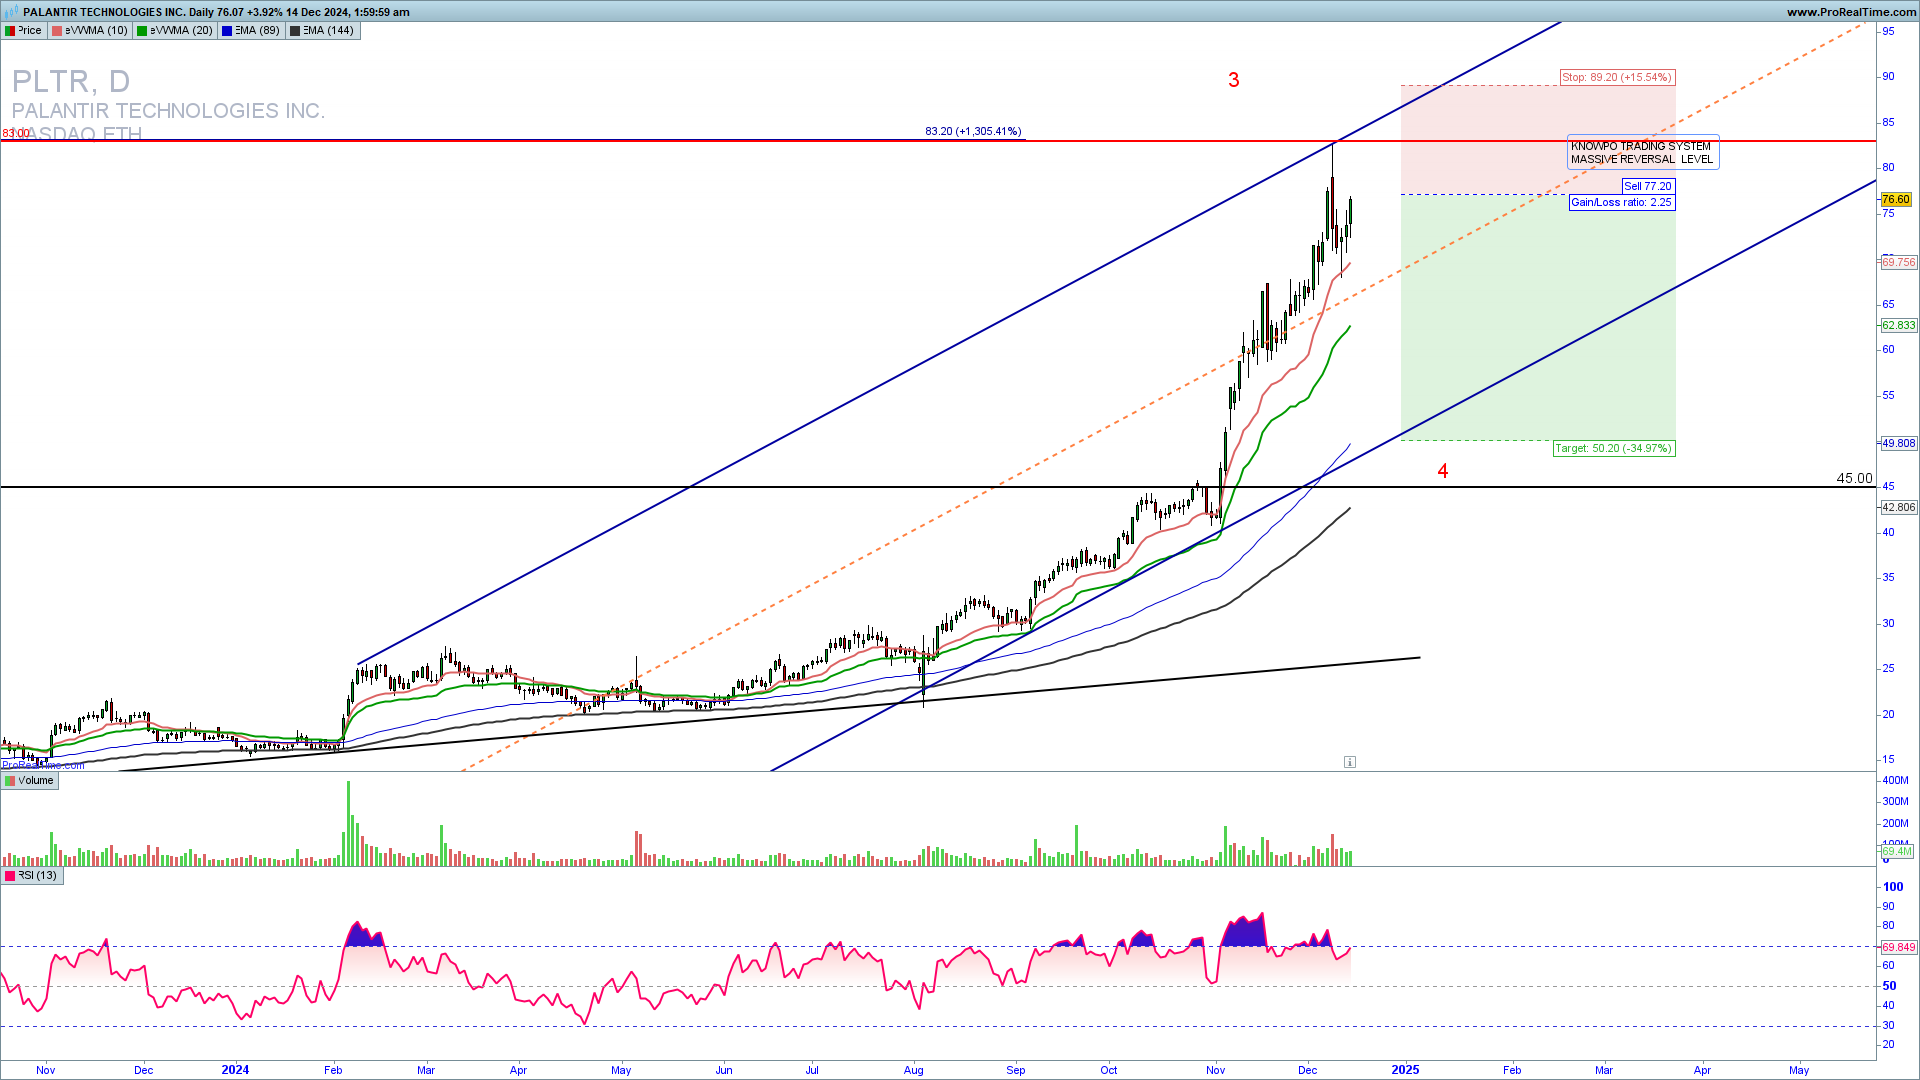The image size is (1920, 1080).
Task: Open the eVWMA (20) indicator settings
Action: click(x=175, y=30)
